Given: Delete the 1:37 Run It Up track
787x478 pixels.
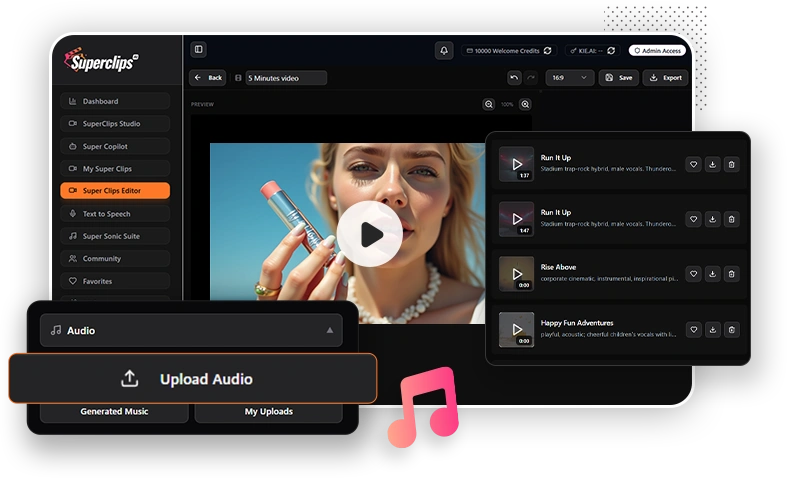Looking at the screenshot, I should click(x=731, y=164).
